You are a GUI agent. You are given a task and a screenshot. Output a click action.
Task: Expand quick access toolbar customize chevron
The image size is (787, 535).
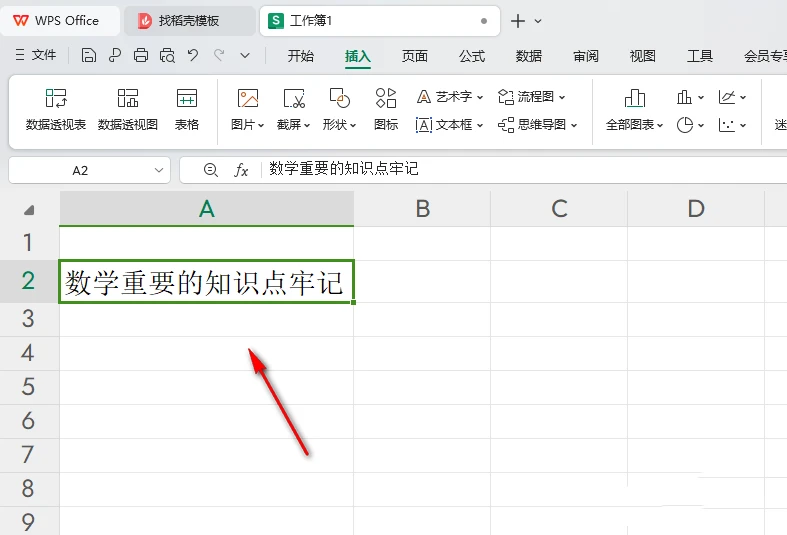pyautogui.click(x=245, y=56)
